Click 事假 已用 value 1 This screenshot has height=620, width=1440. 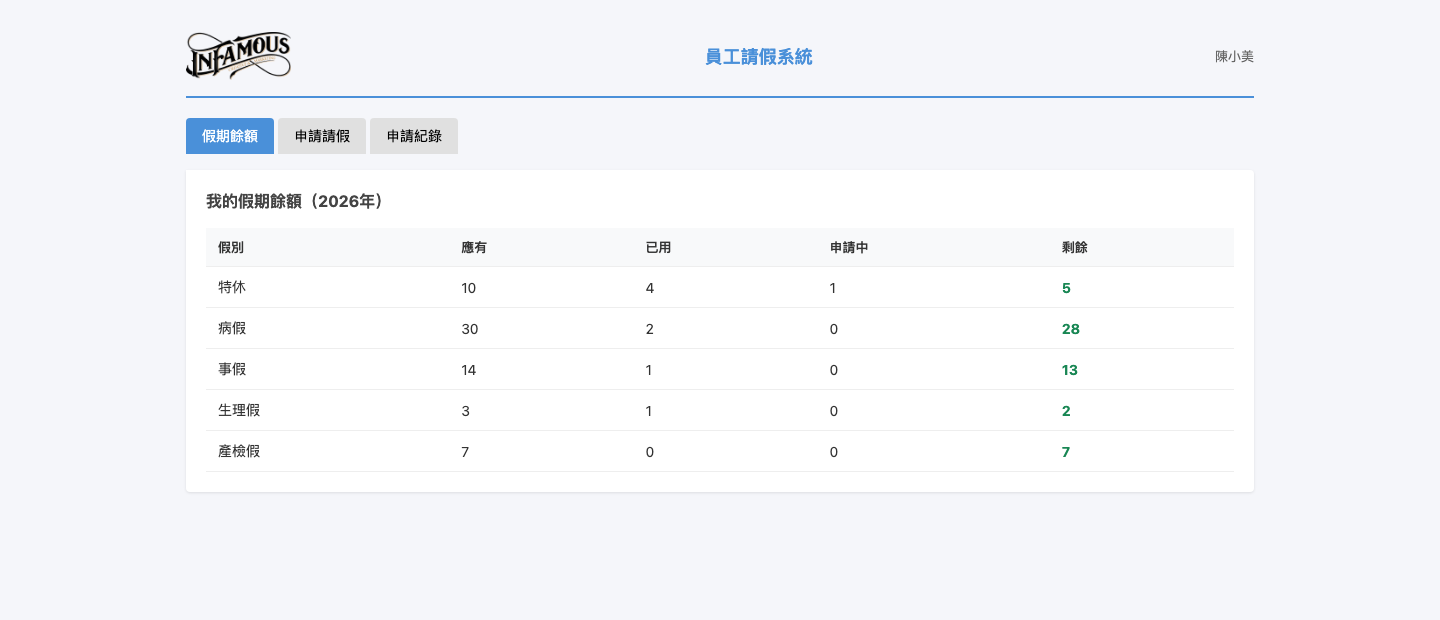[649, 370]
